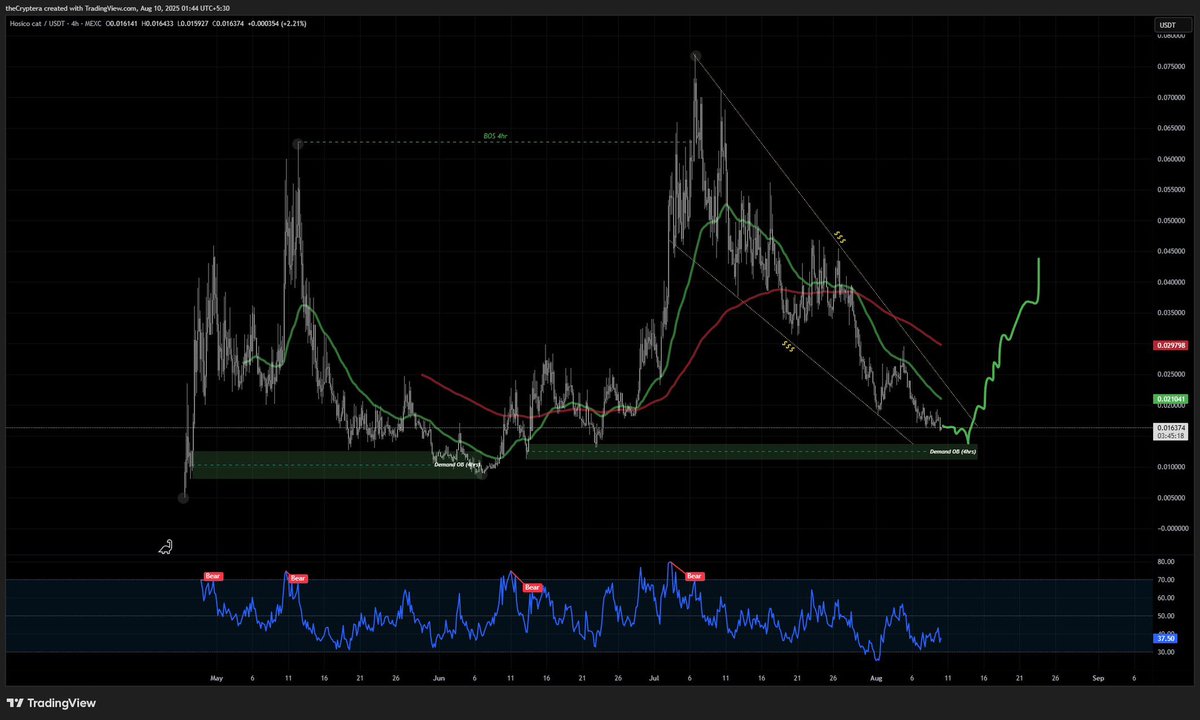This screenshot has height=720, width=1200.
Task: Click the blue 37.50 RSI value label
Action: tap(1165, 637)
